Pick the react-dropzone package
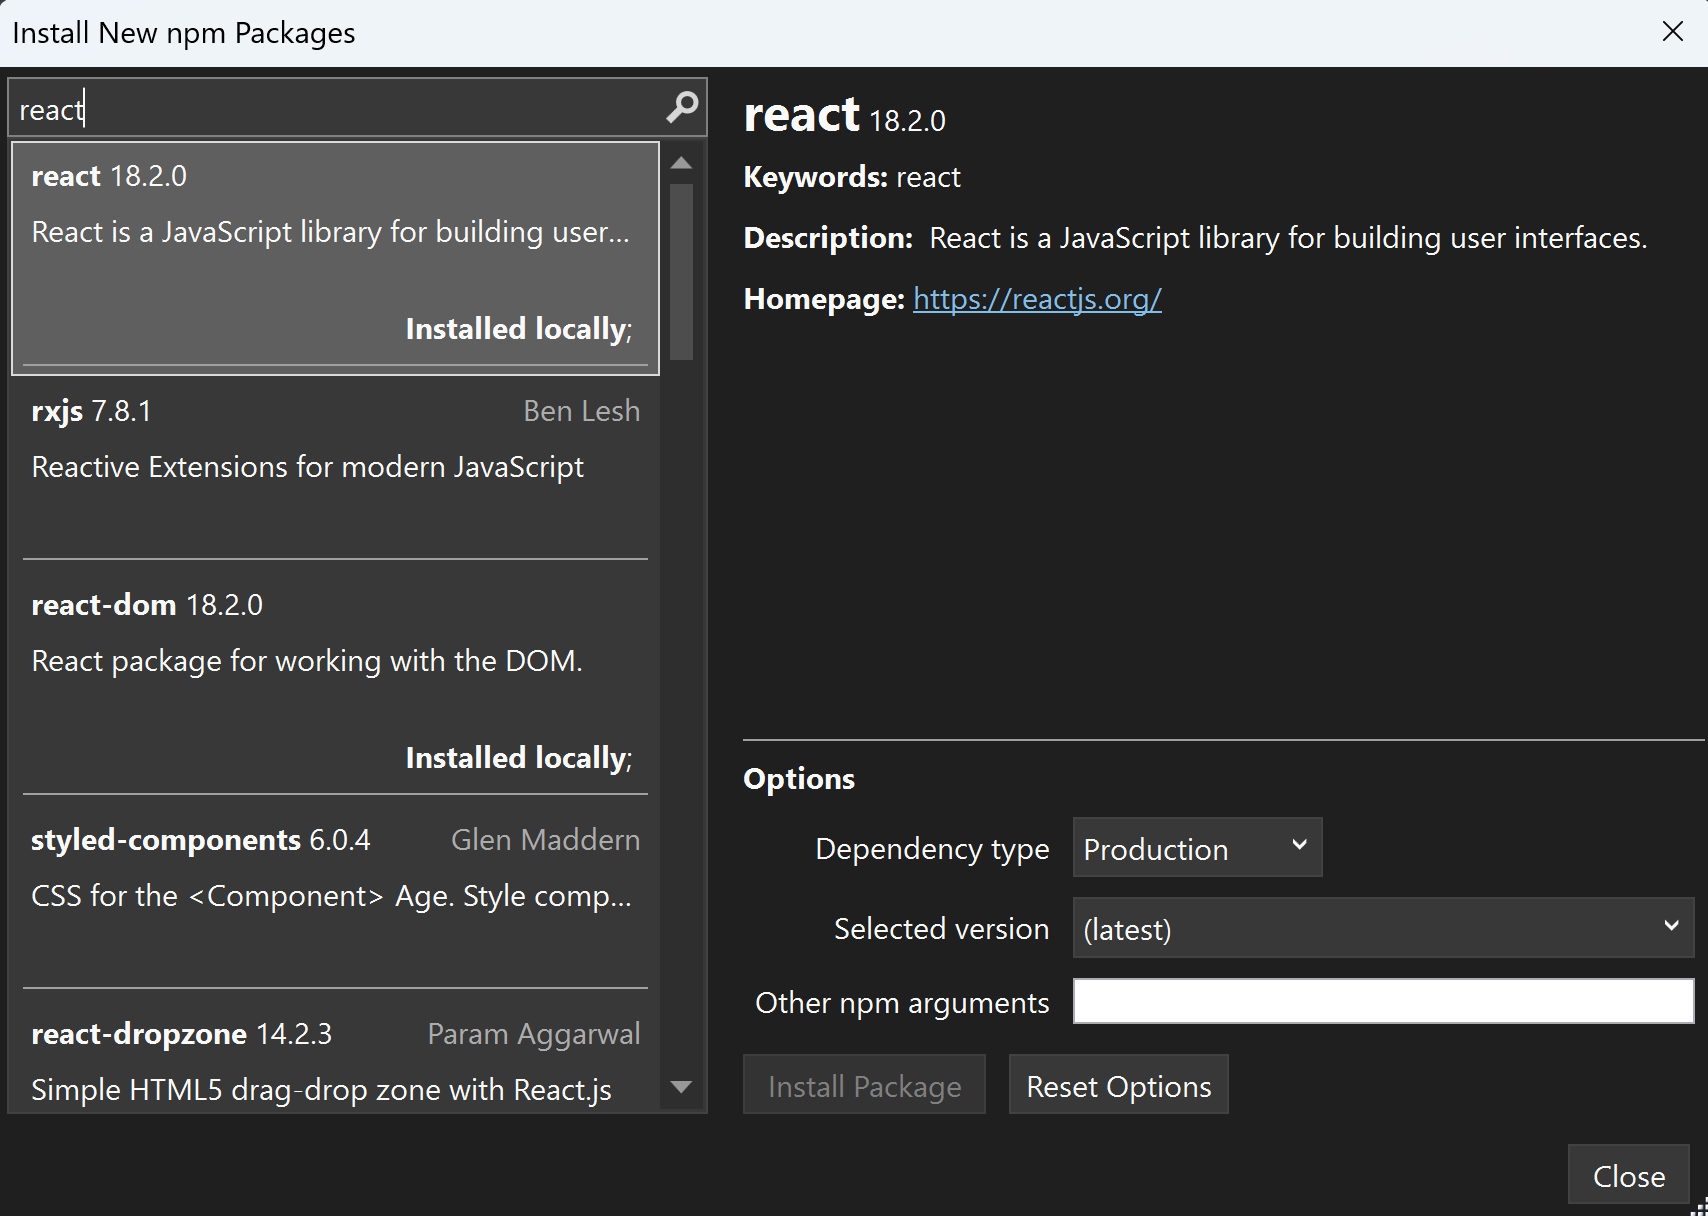The height and width of the screenshot is (1216, 1708). pos(334,1060)
